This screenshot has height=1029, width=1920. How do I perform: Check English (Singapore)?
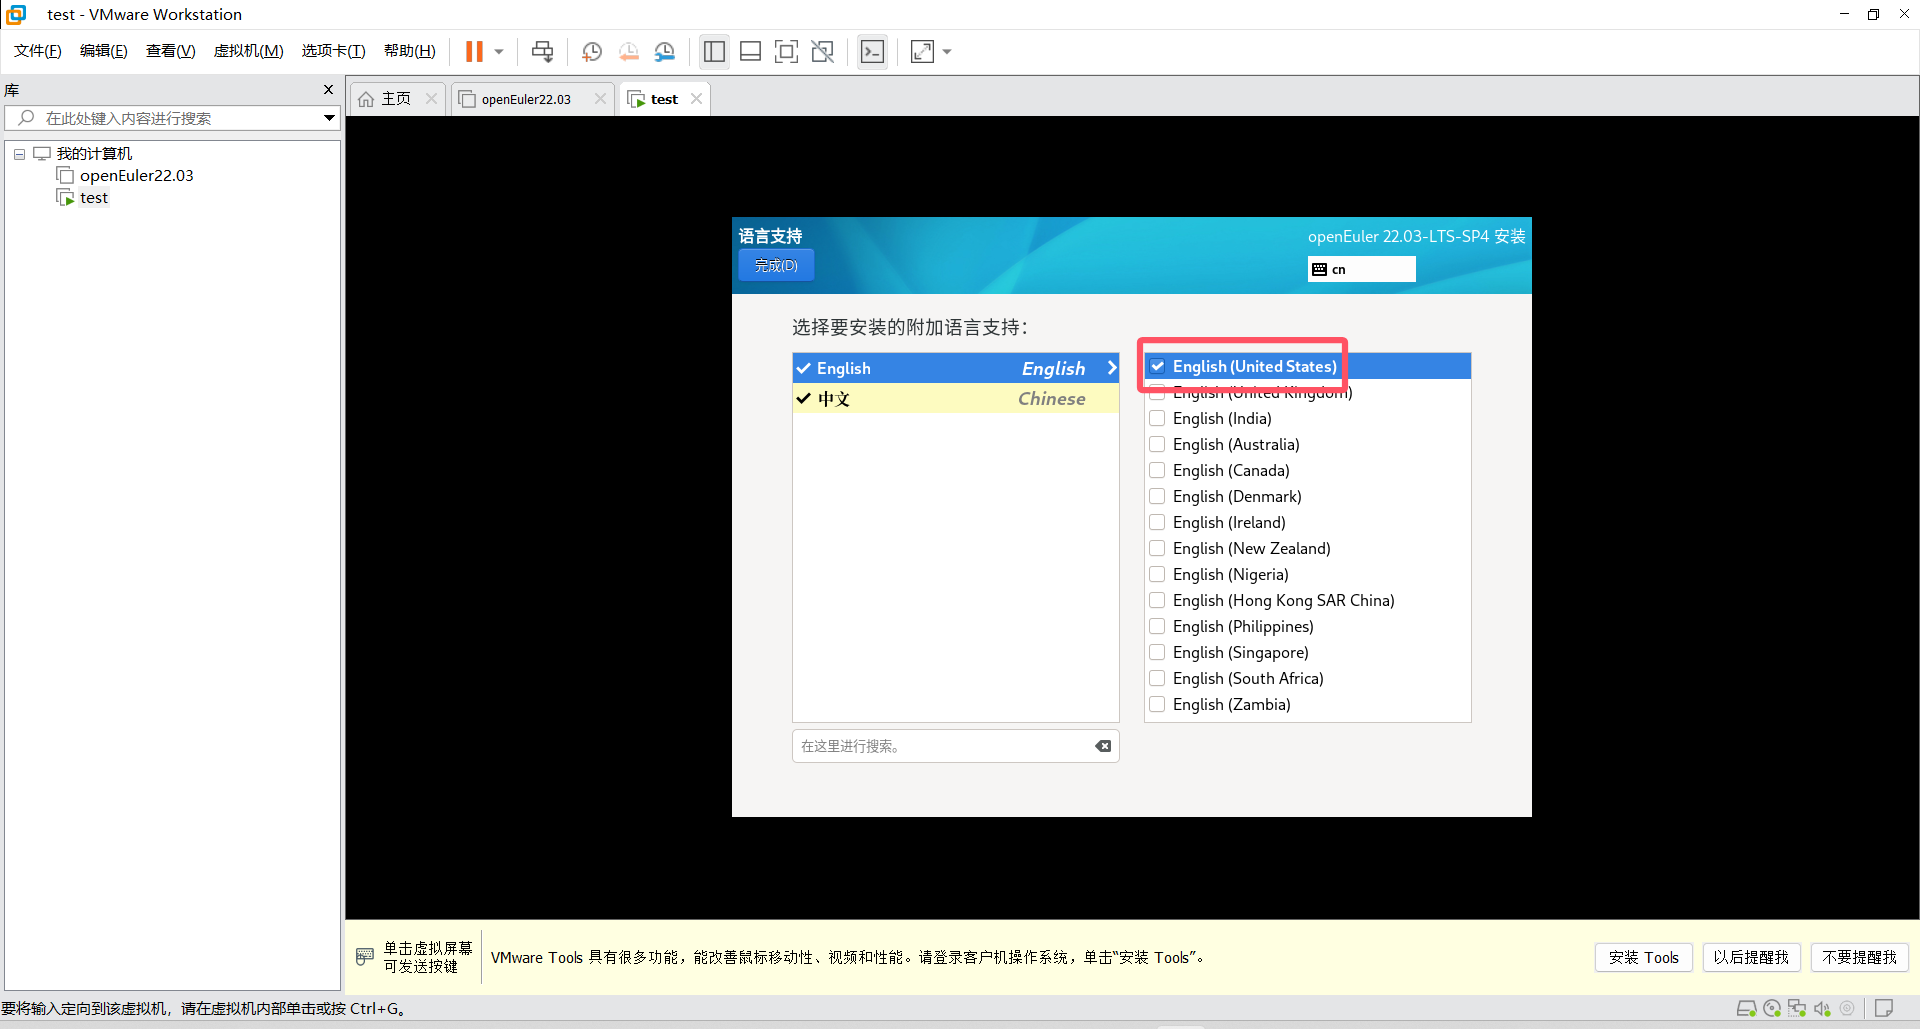coord(1157,652)
